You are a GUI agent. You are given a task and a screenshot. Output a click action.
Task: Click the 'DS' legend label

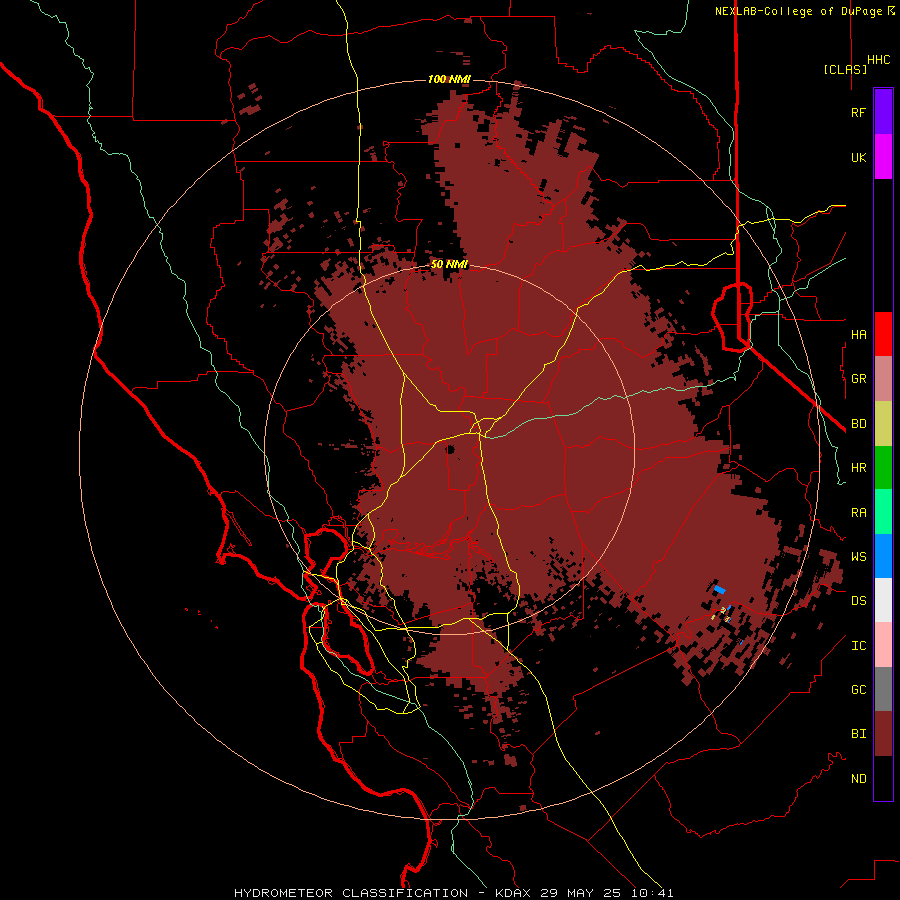(859, 601)
